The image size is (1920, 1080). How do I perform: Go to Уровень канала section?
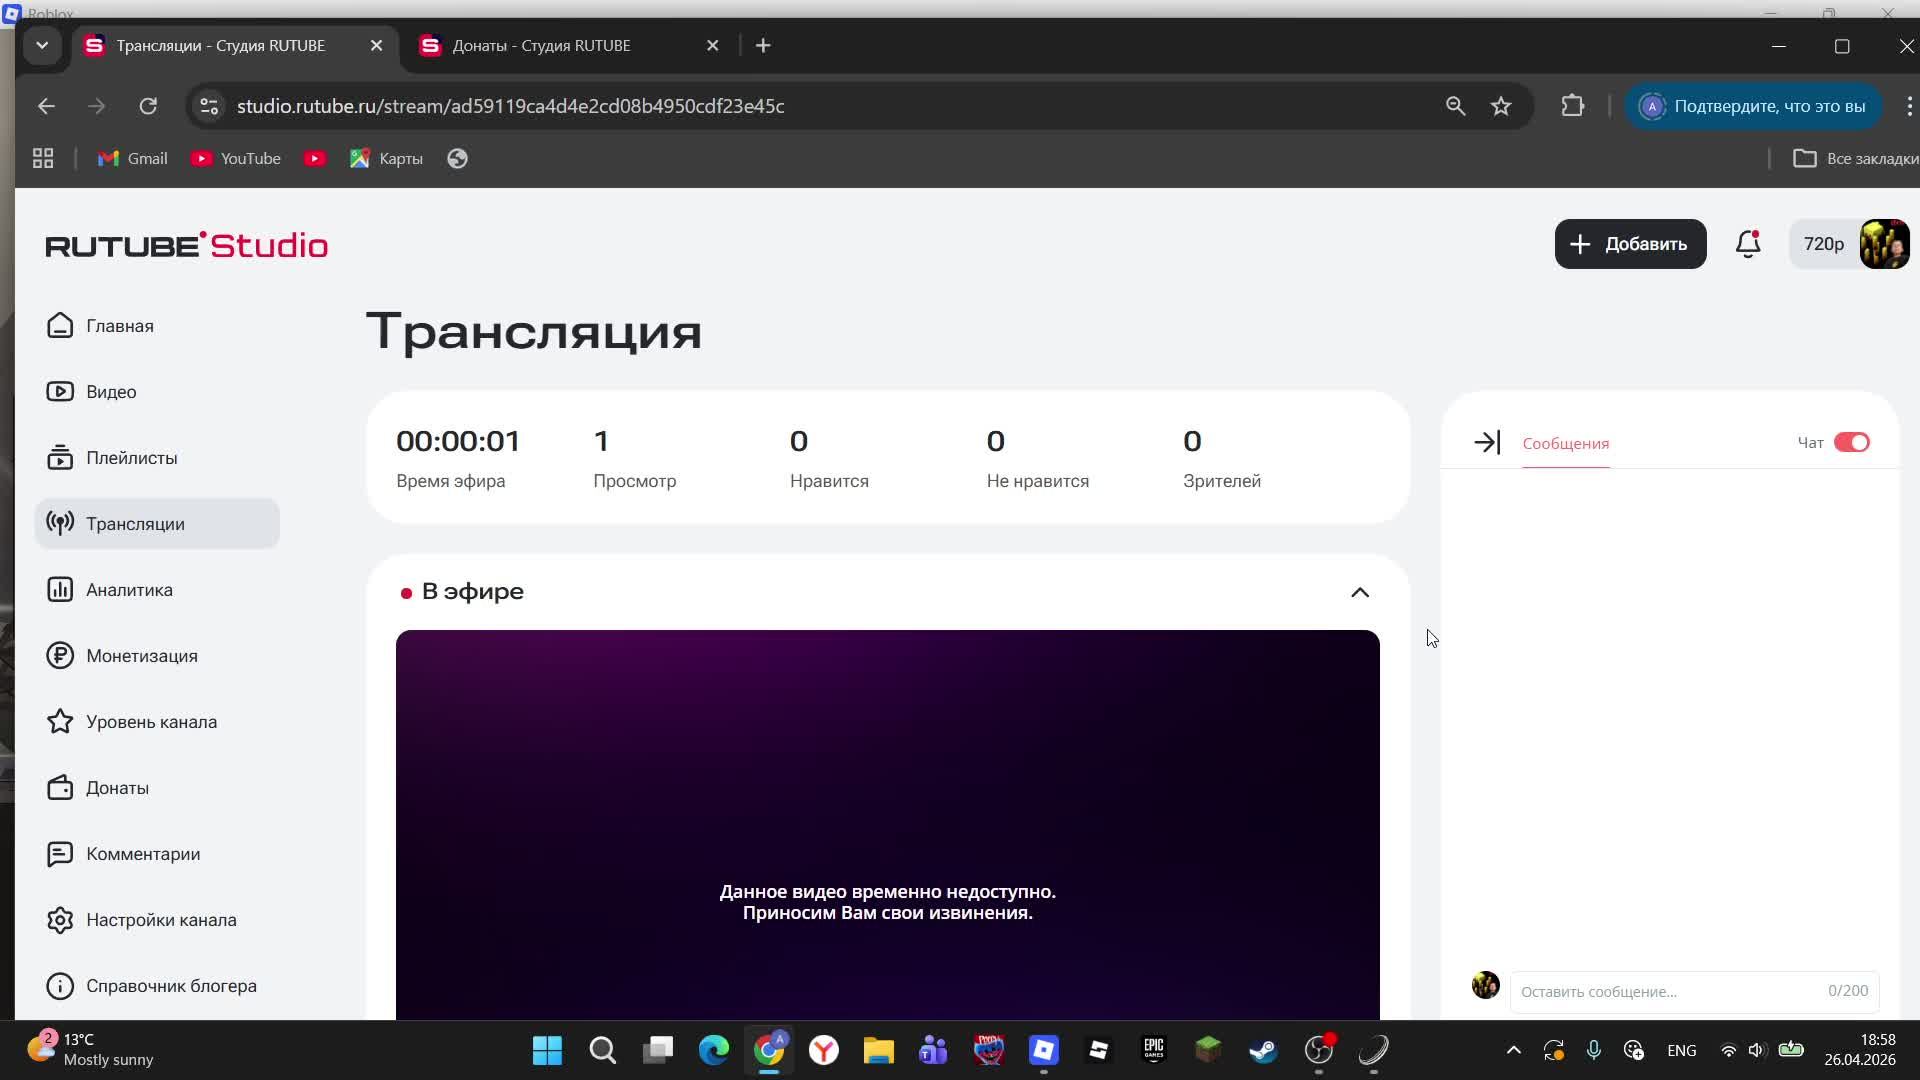(151, 722)
